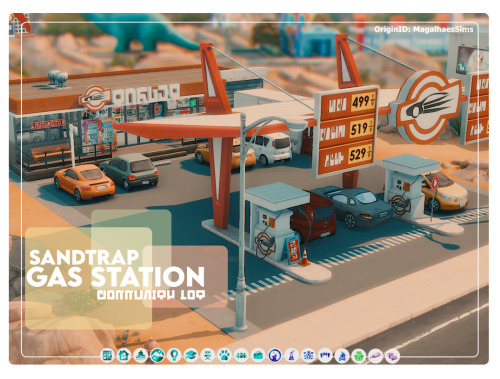
Task: Click the group of people pack icon
Action: click(x=241, y=356)
